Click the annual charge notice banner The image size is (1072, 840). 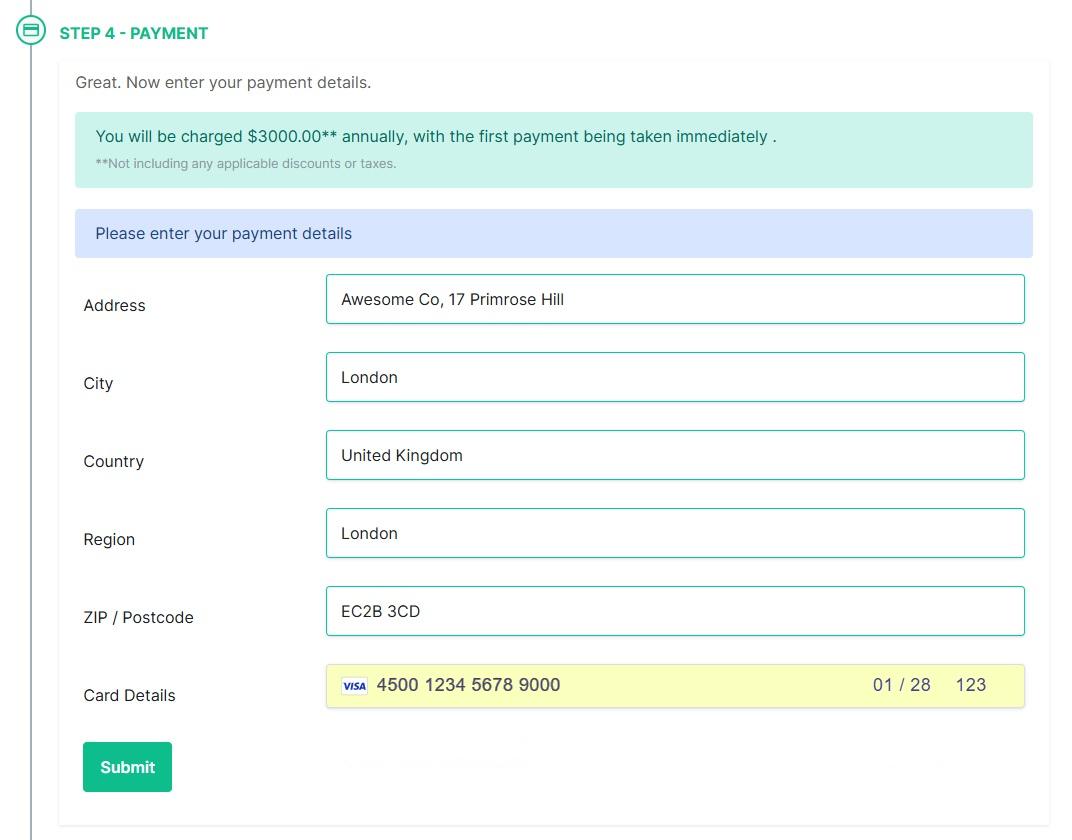tap(553, 149)
